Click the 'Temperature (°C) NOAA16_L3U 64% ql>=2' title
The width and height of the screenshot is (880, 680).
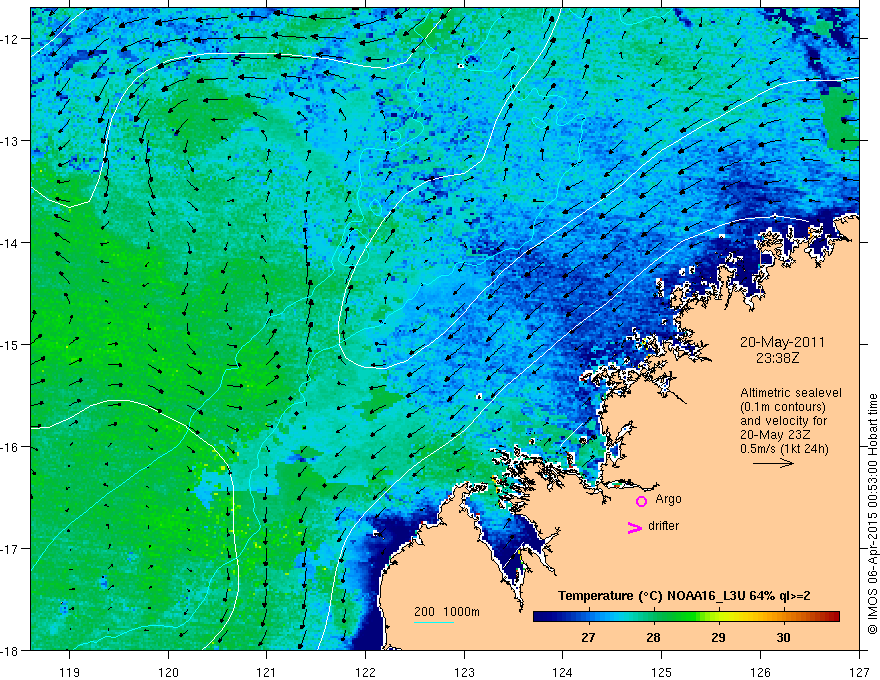684,596
